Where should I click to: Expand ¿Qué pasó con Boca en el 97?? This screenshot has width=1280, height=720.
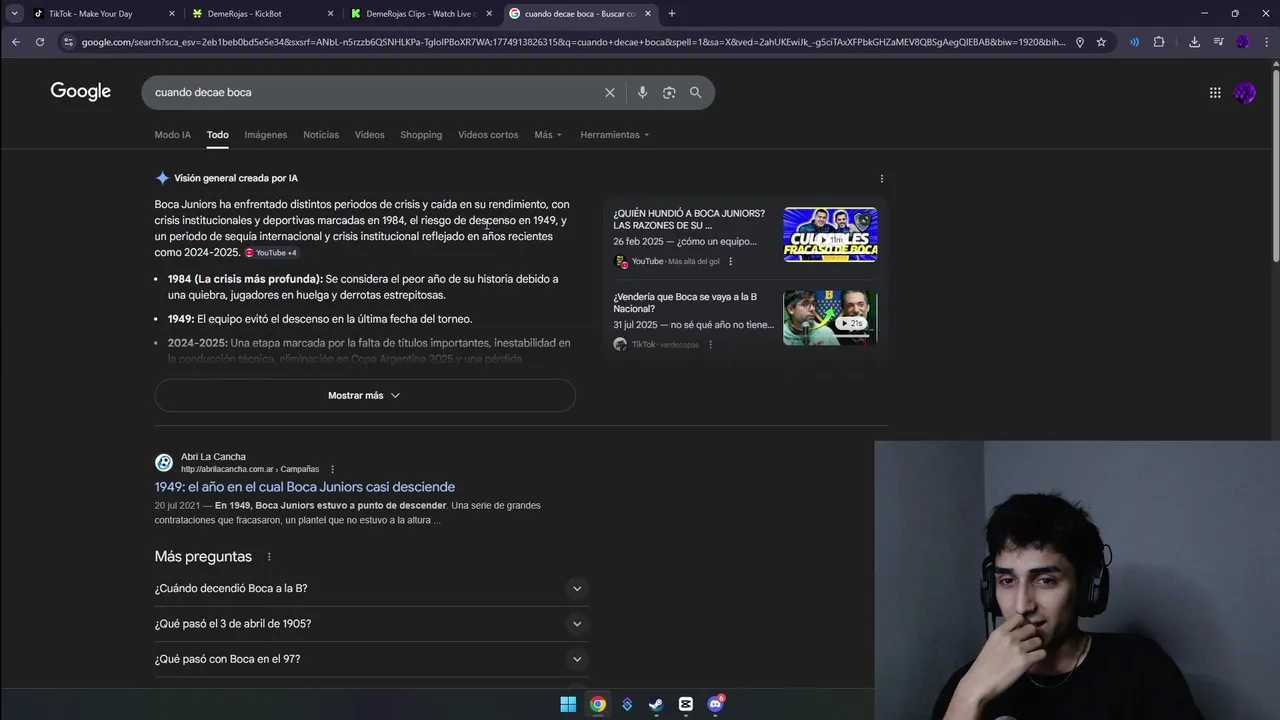(x=371, y=659)
